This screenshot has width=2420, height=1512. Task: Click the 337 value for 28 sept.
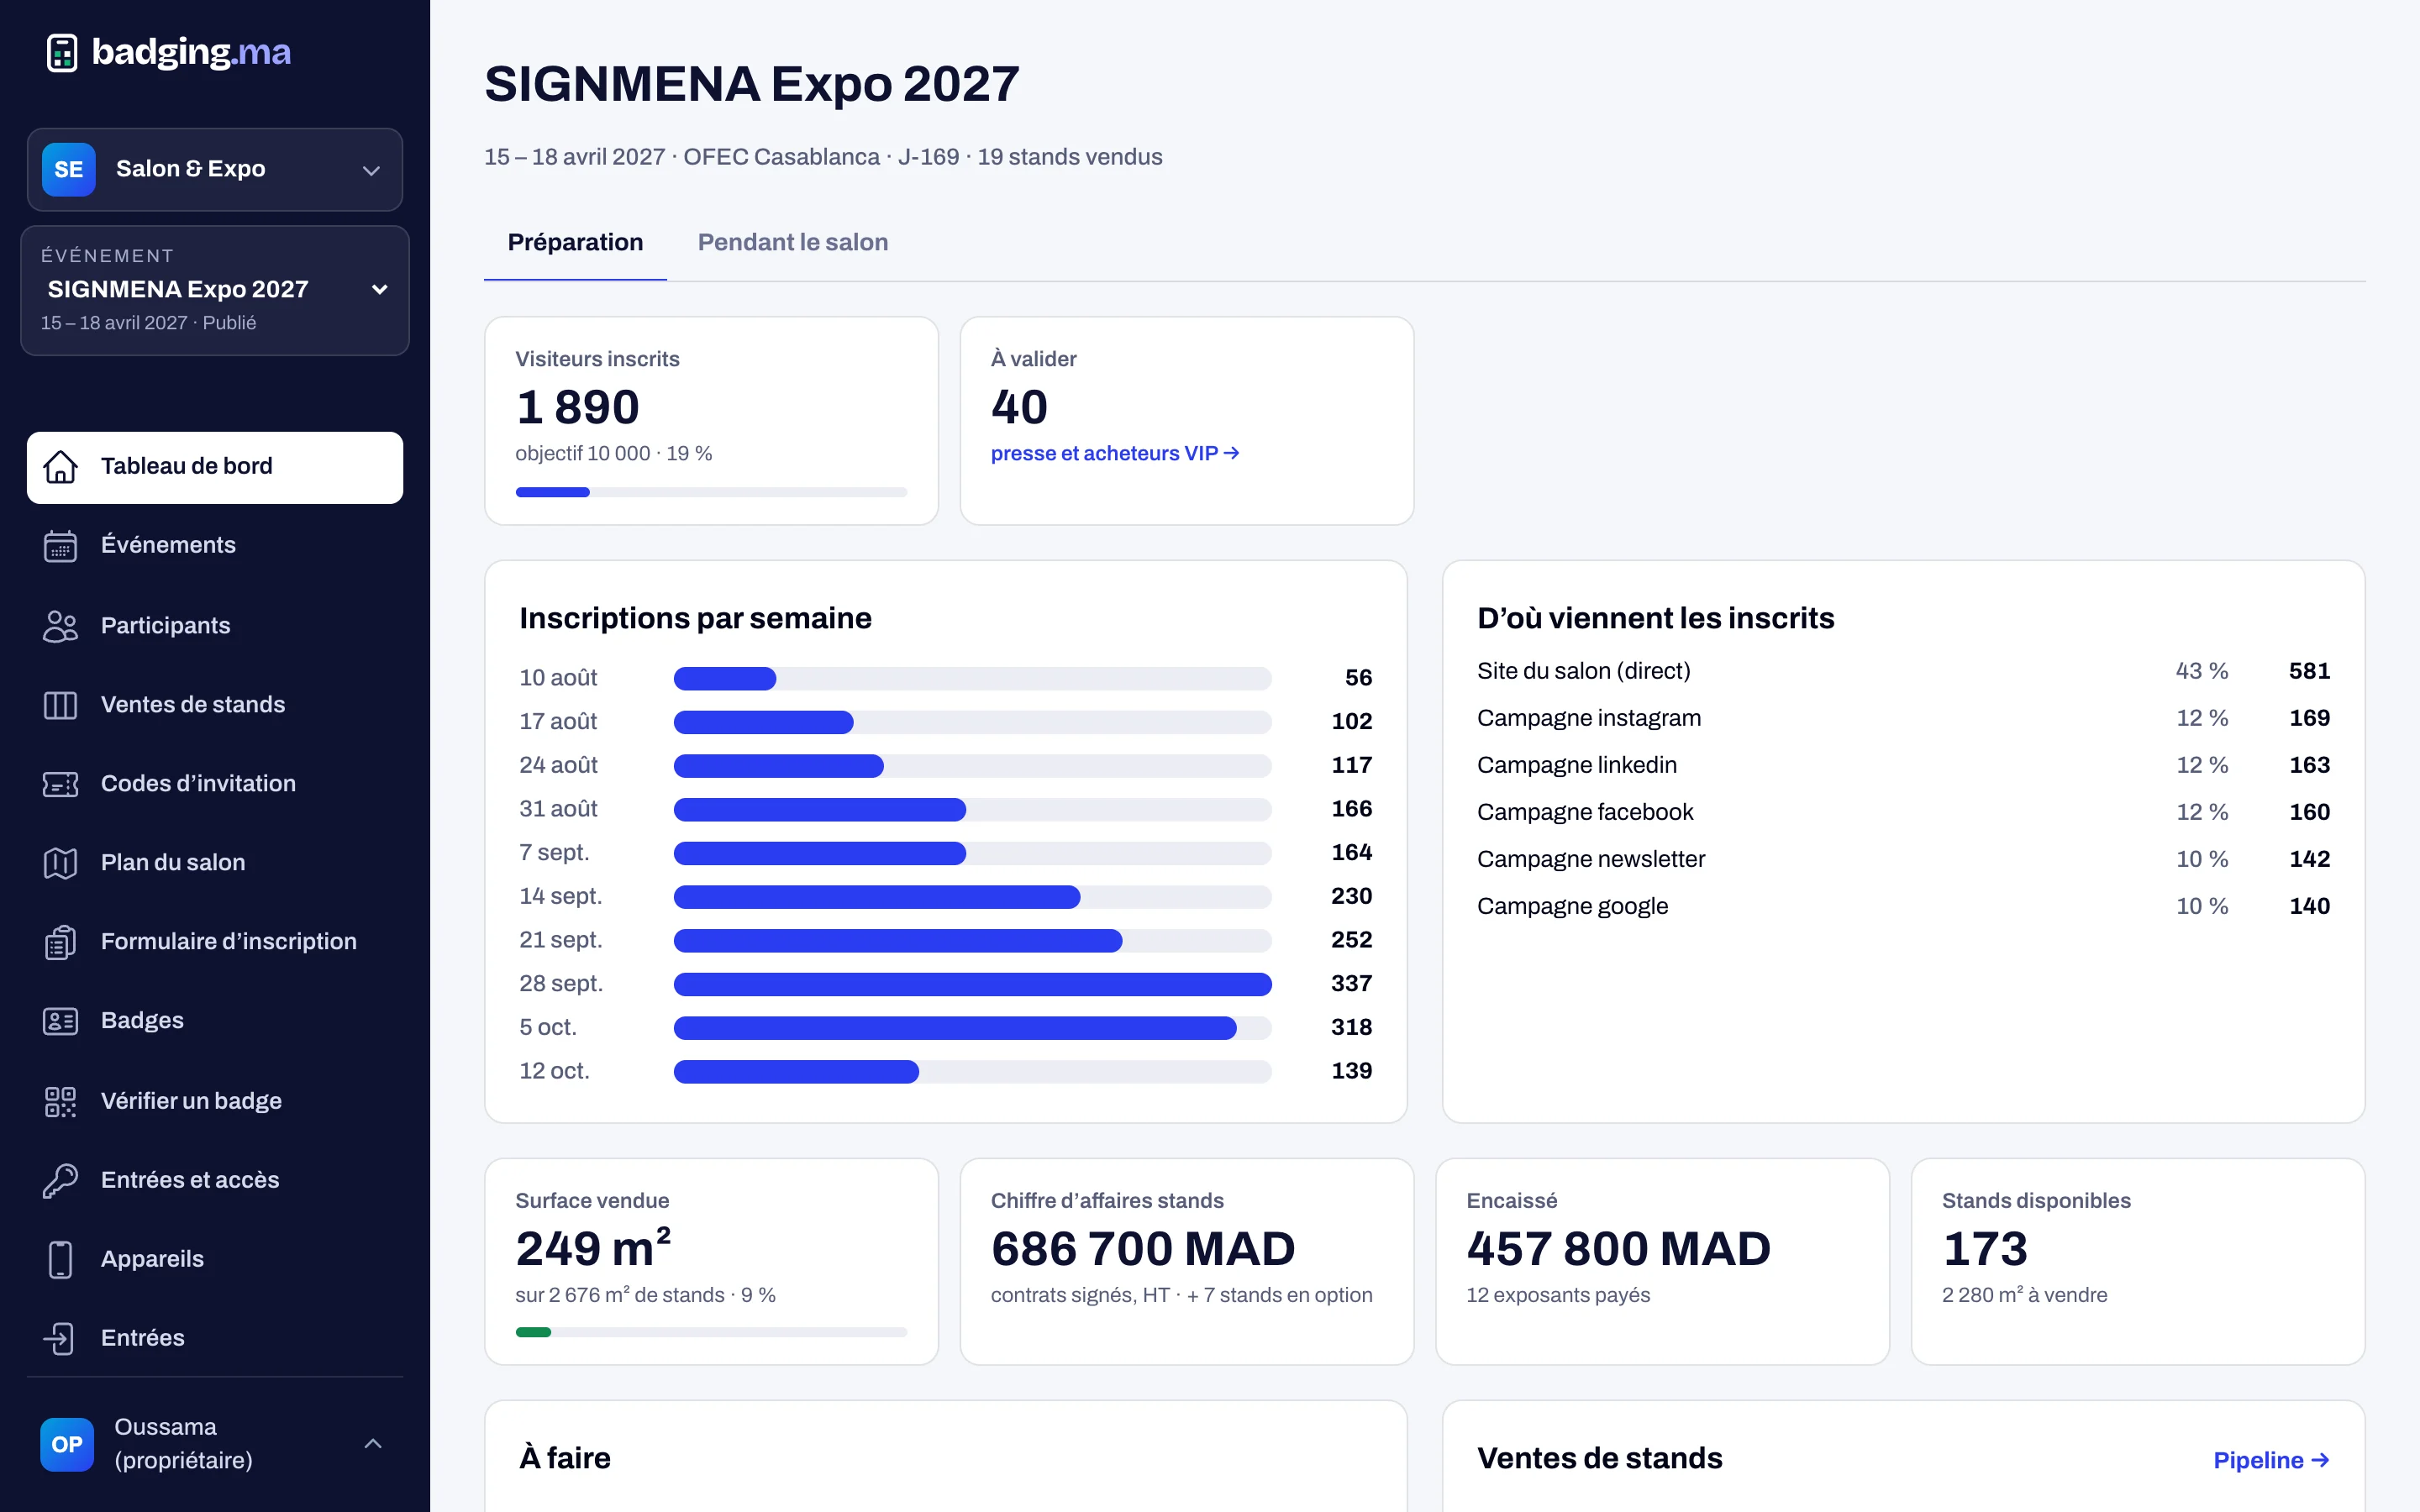[x=1351, y=984]
